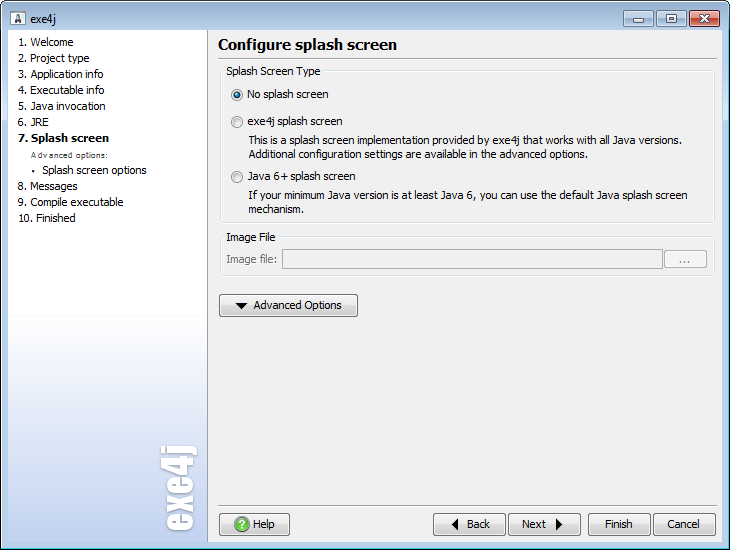This screenshot has height=550, width=730.
Task: Open the image file browse button
Action: click(x=685, y=259)
